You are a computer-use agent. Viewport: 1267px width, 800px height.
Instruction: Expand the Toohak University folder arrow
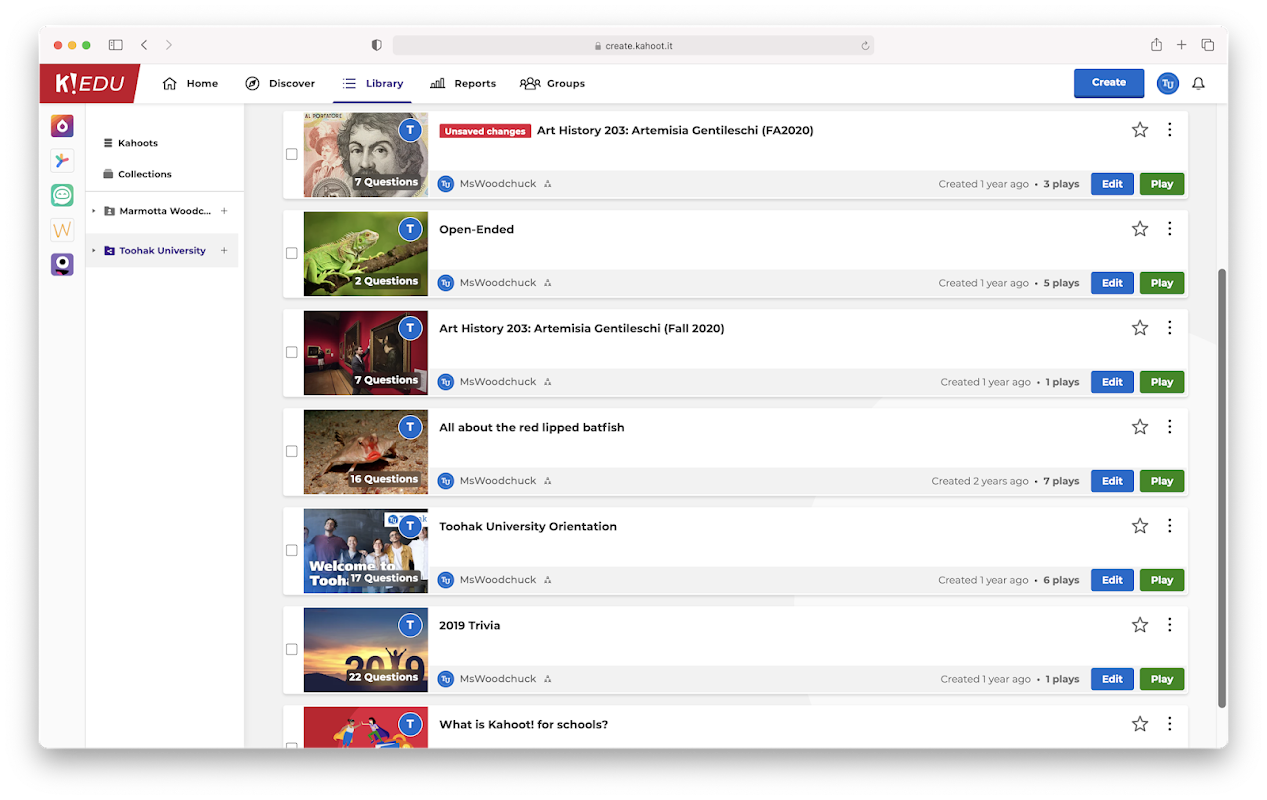coord(94,251)
